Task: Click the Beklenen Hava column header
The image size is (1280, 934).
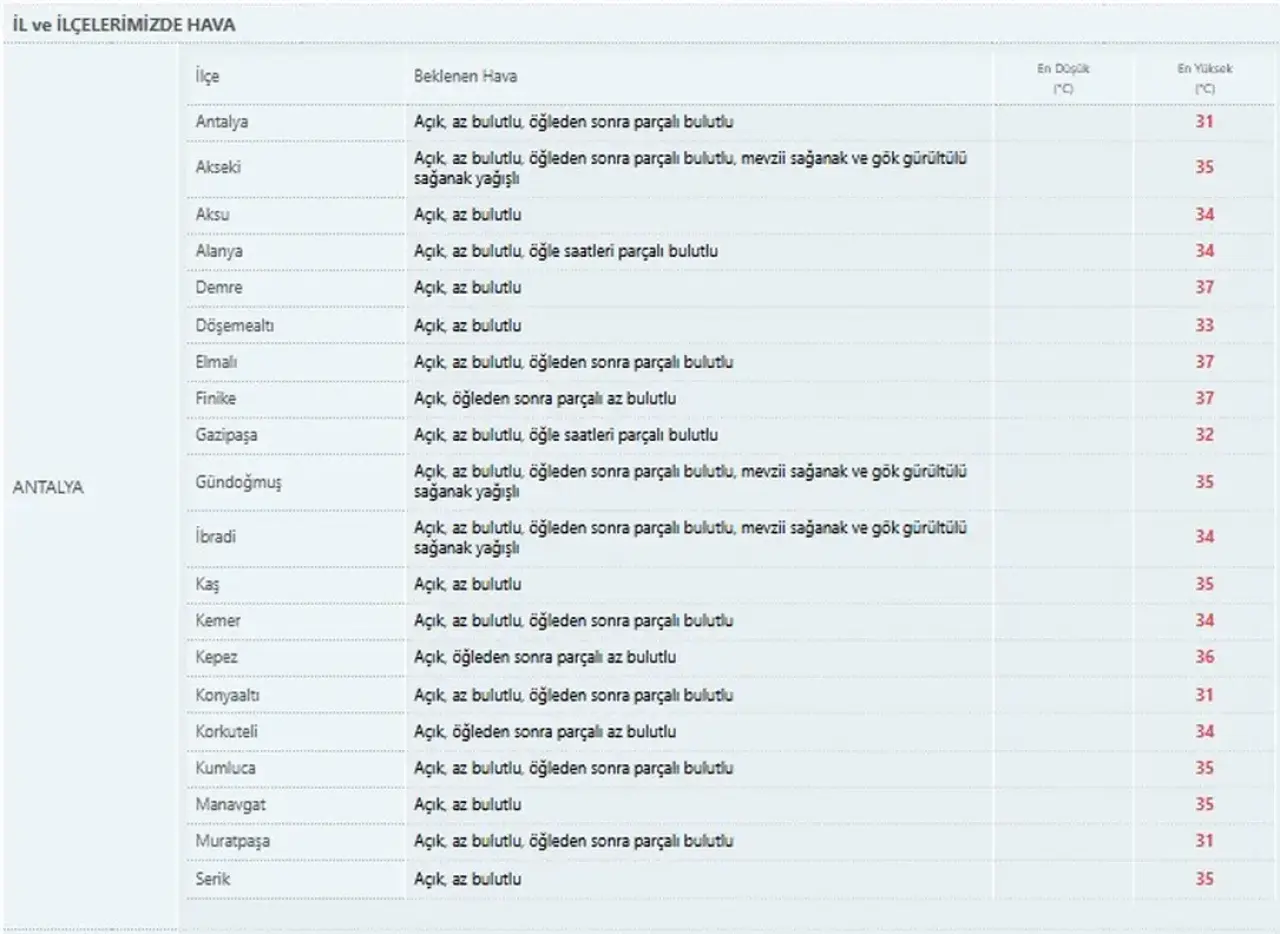Action: click(x=466, y=77)
